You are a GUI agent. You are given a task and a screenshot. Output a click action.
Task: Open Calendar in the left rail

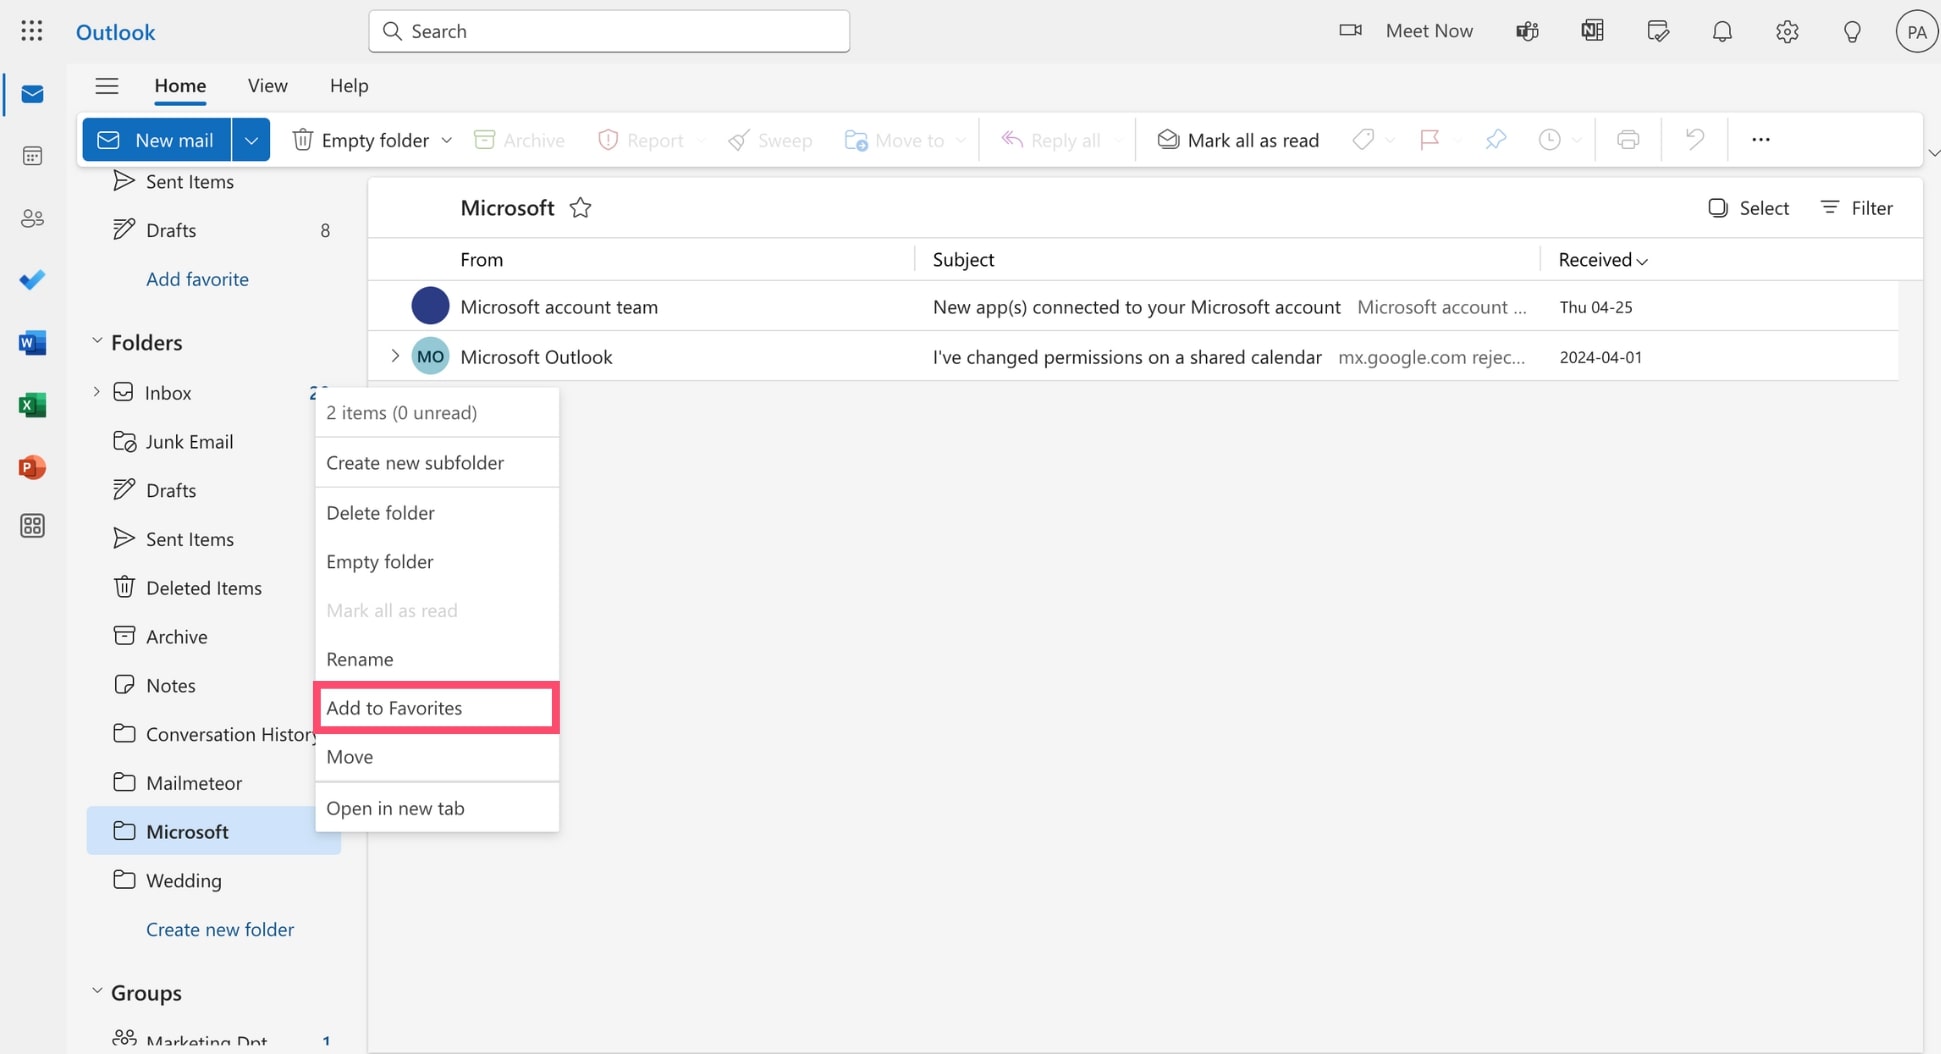click(32, 156)
